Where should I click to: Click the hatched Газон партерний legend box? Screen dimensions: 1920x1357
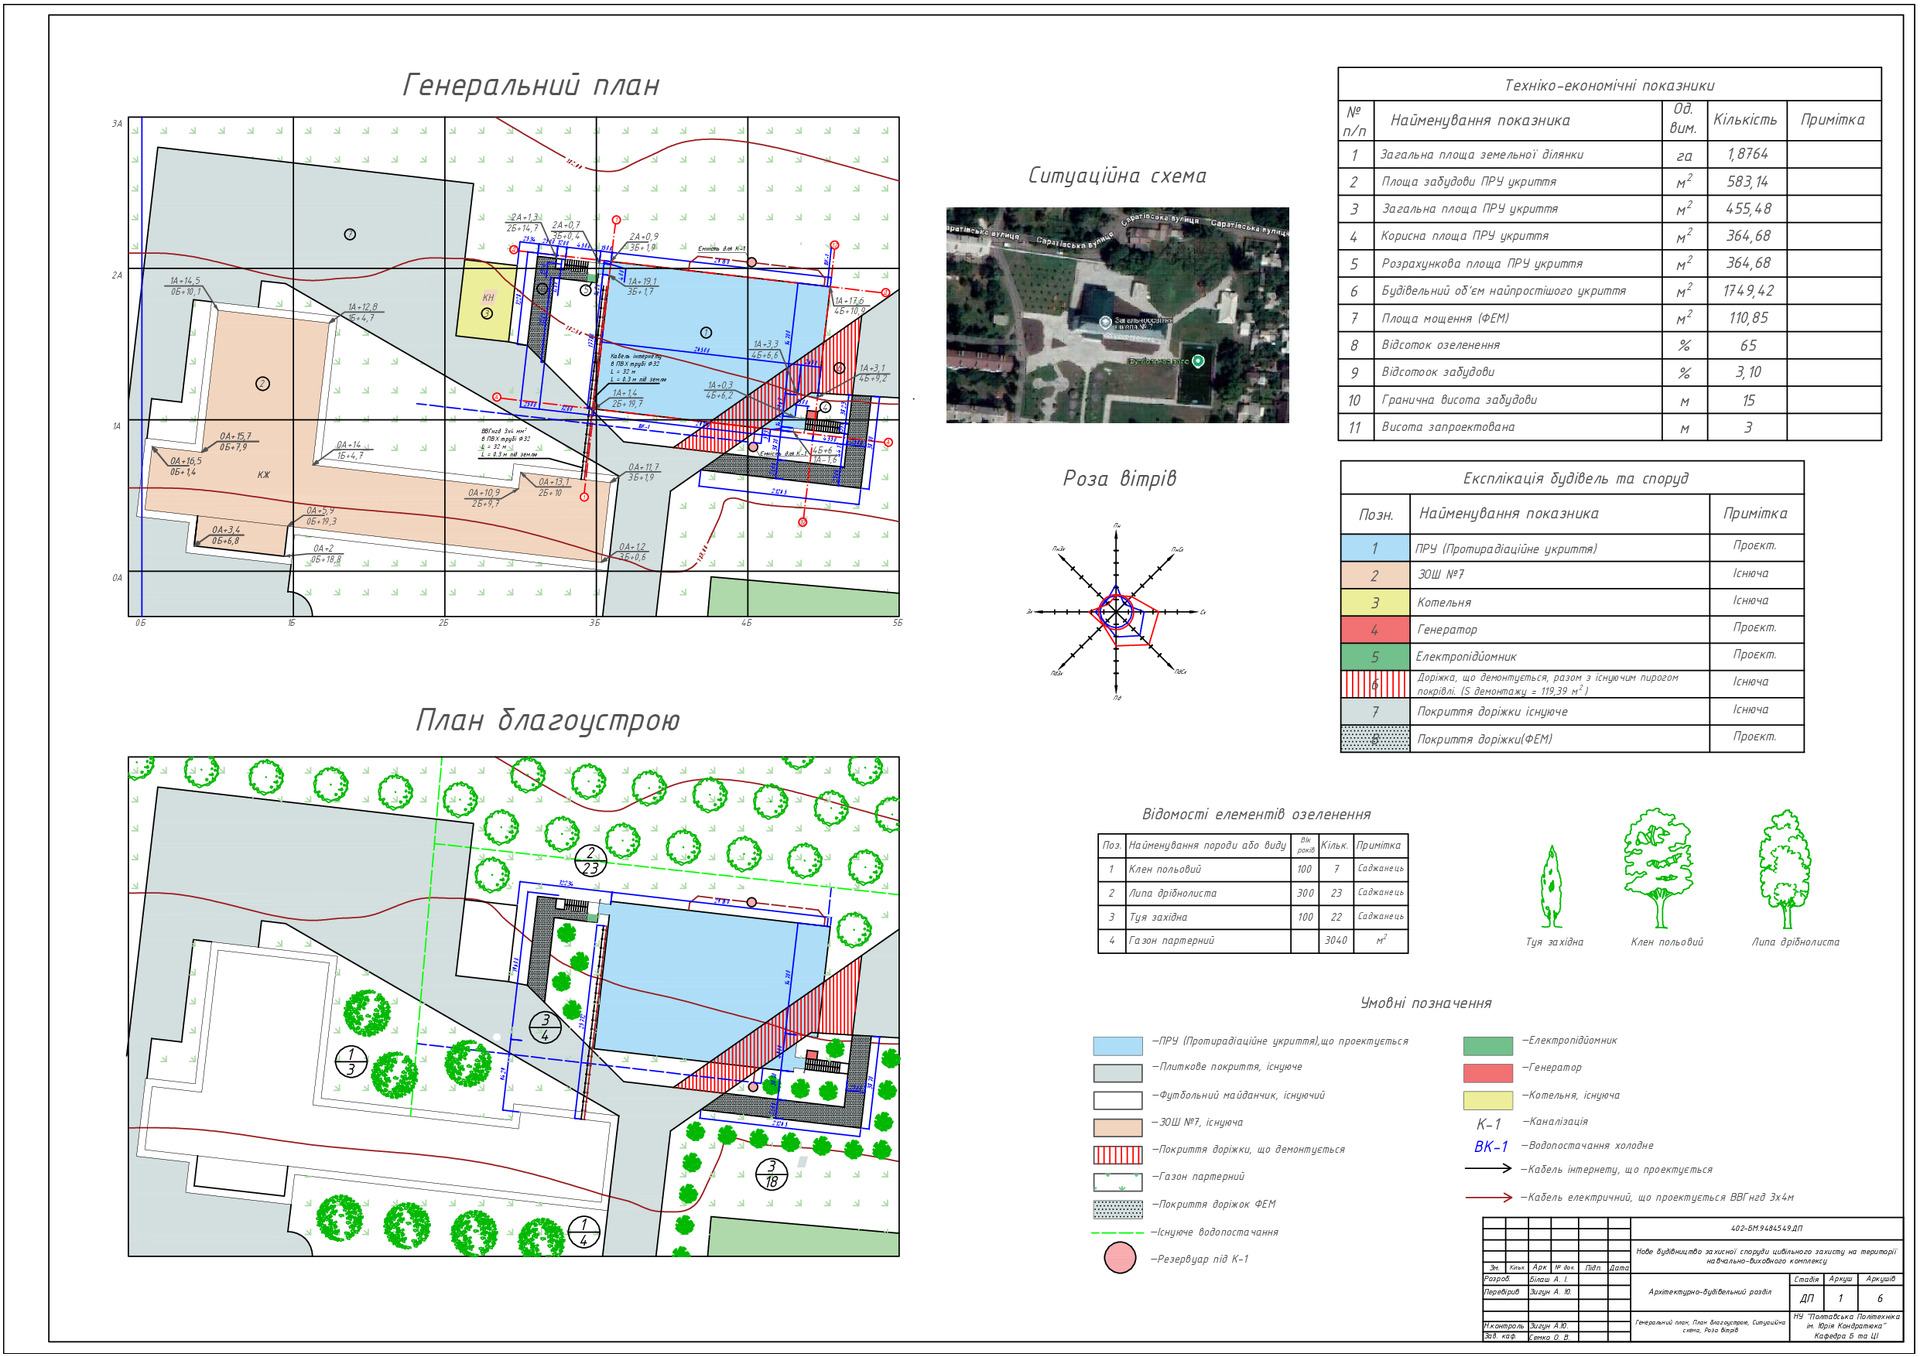click(x=1117, y=1181)
